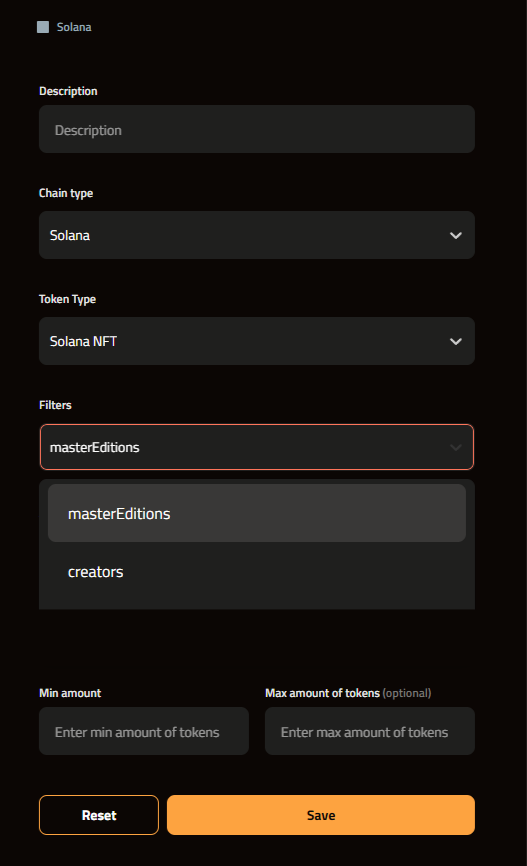Viewport: 527px width, 866px height.
Task: Collapse the Filters combo box showing masterEditions
Action: (257, 447)
